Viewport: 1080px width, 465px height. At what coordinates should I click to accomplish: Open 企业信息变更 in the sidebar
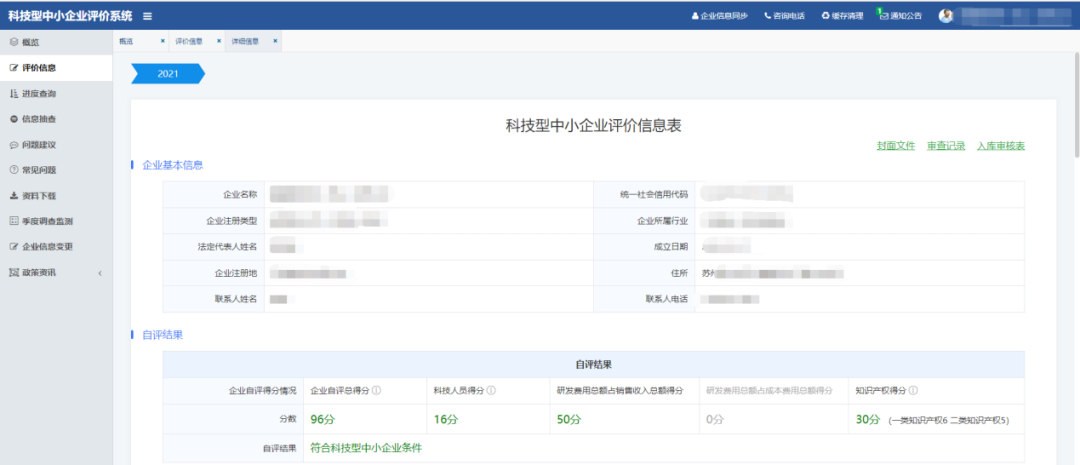pyautogui.click(x=56, y=247)
